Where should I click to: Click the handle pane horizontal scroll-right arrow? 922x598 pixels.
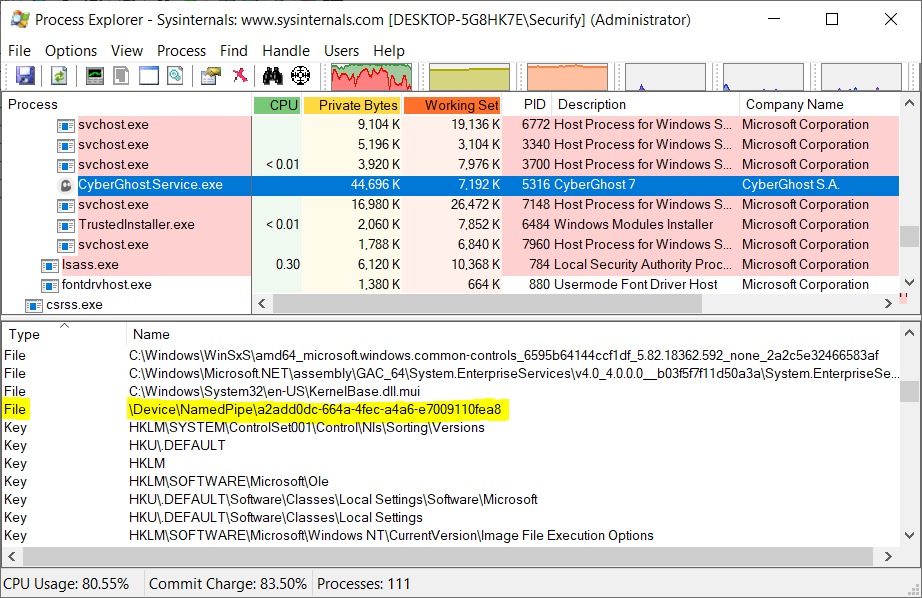click(888, 556)
